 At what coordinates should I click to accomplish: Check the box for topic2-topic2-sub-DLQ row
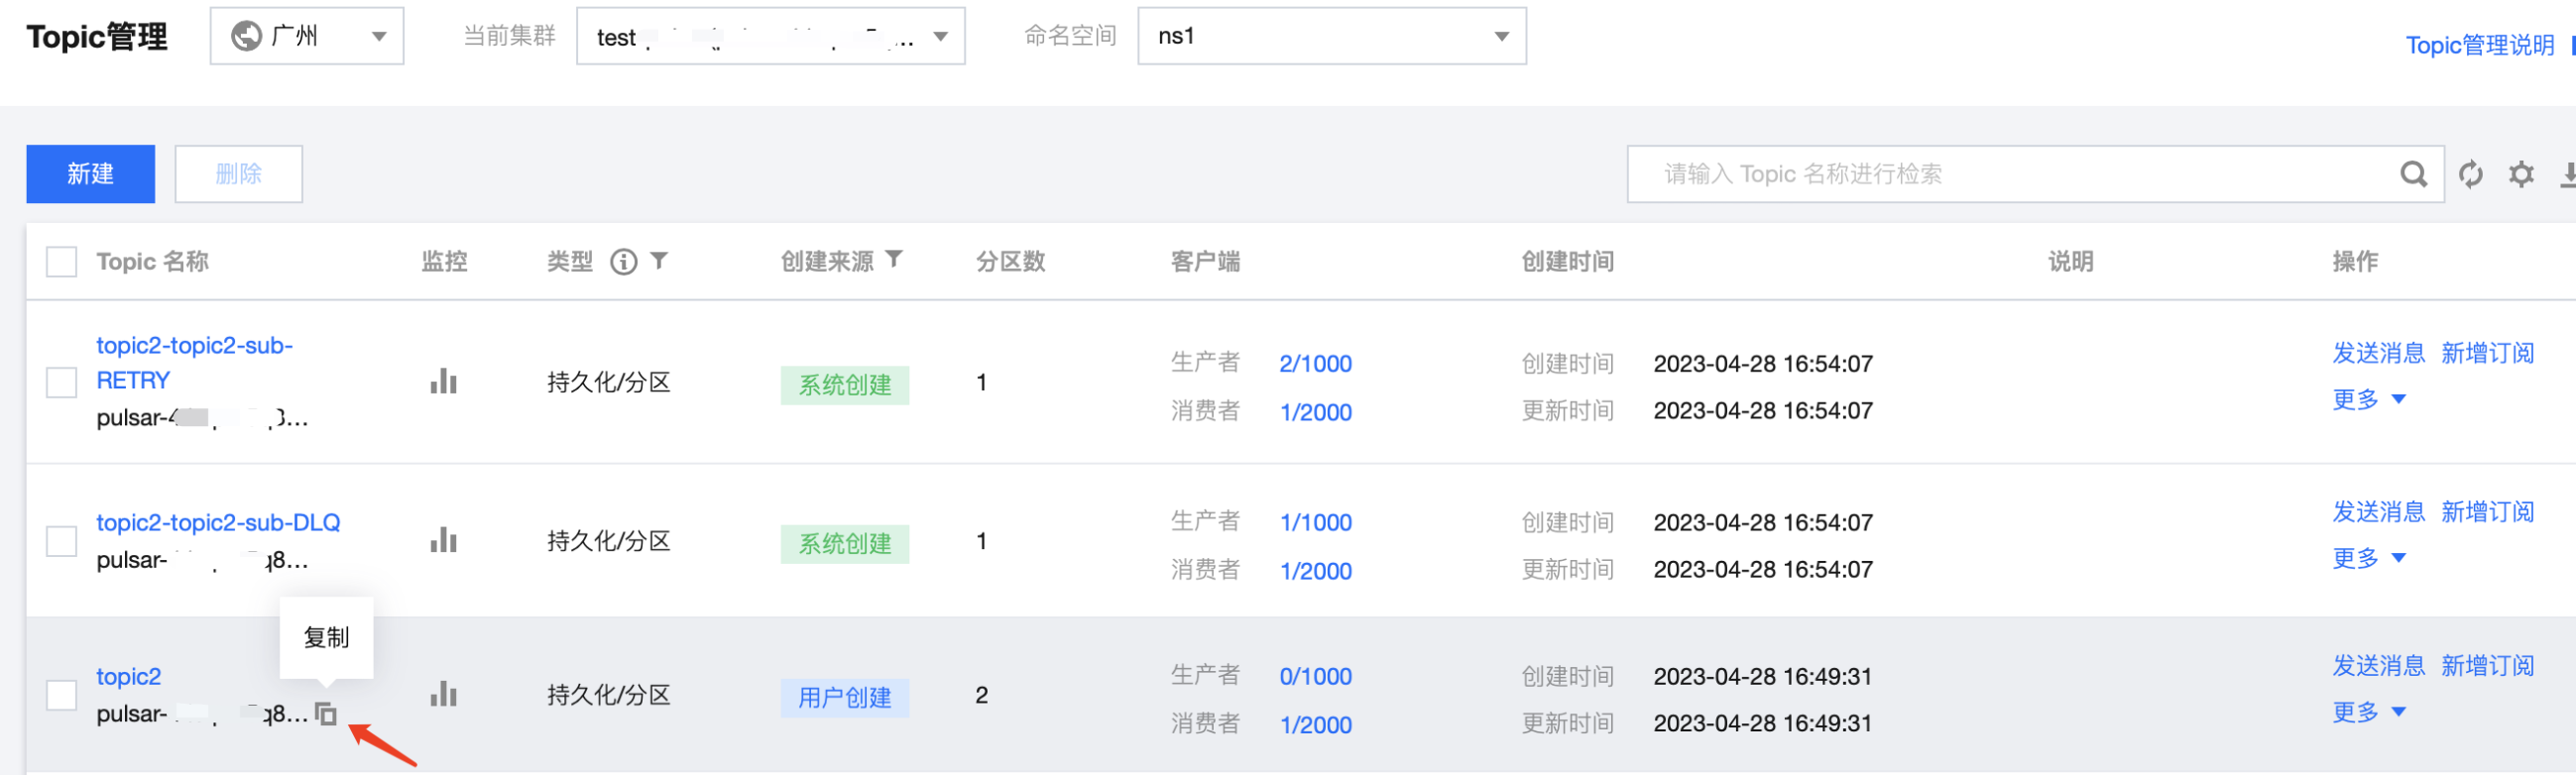click(x=62, y=541)
